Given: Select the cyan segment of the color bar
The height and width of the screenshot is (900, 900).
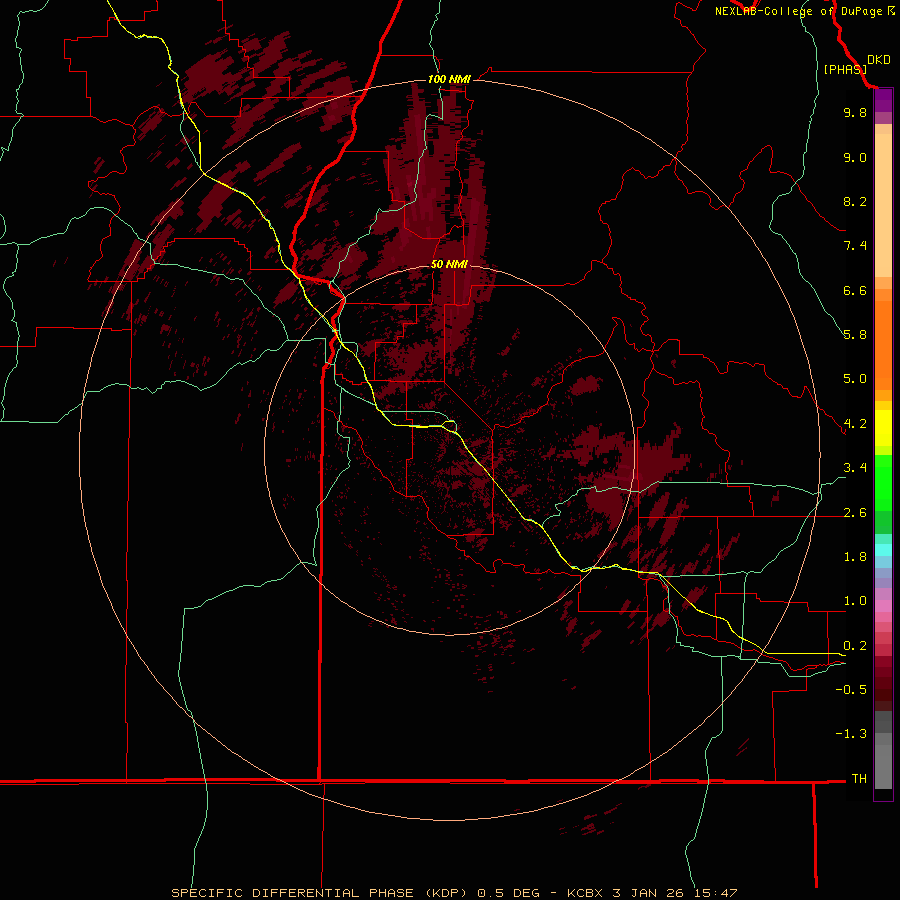Looking at the screenshot, I should (883, 550).
